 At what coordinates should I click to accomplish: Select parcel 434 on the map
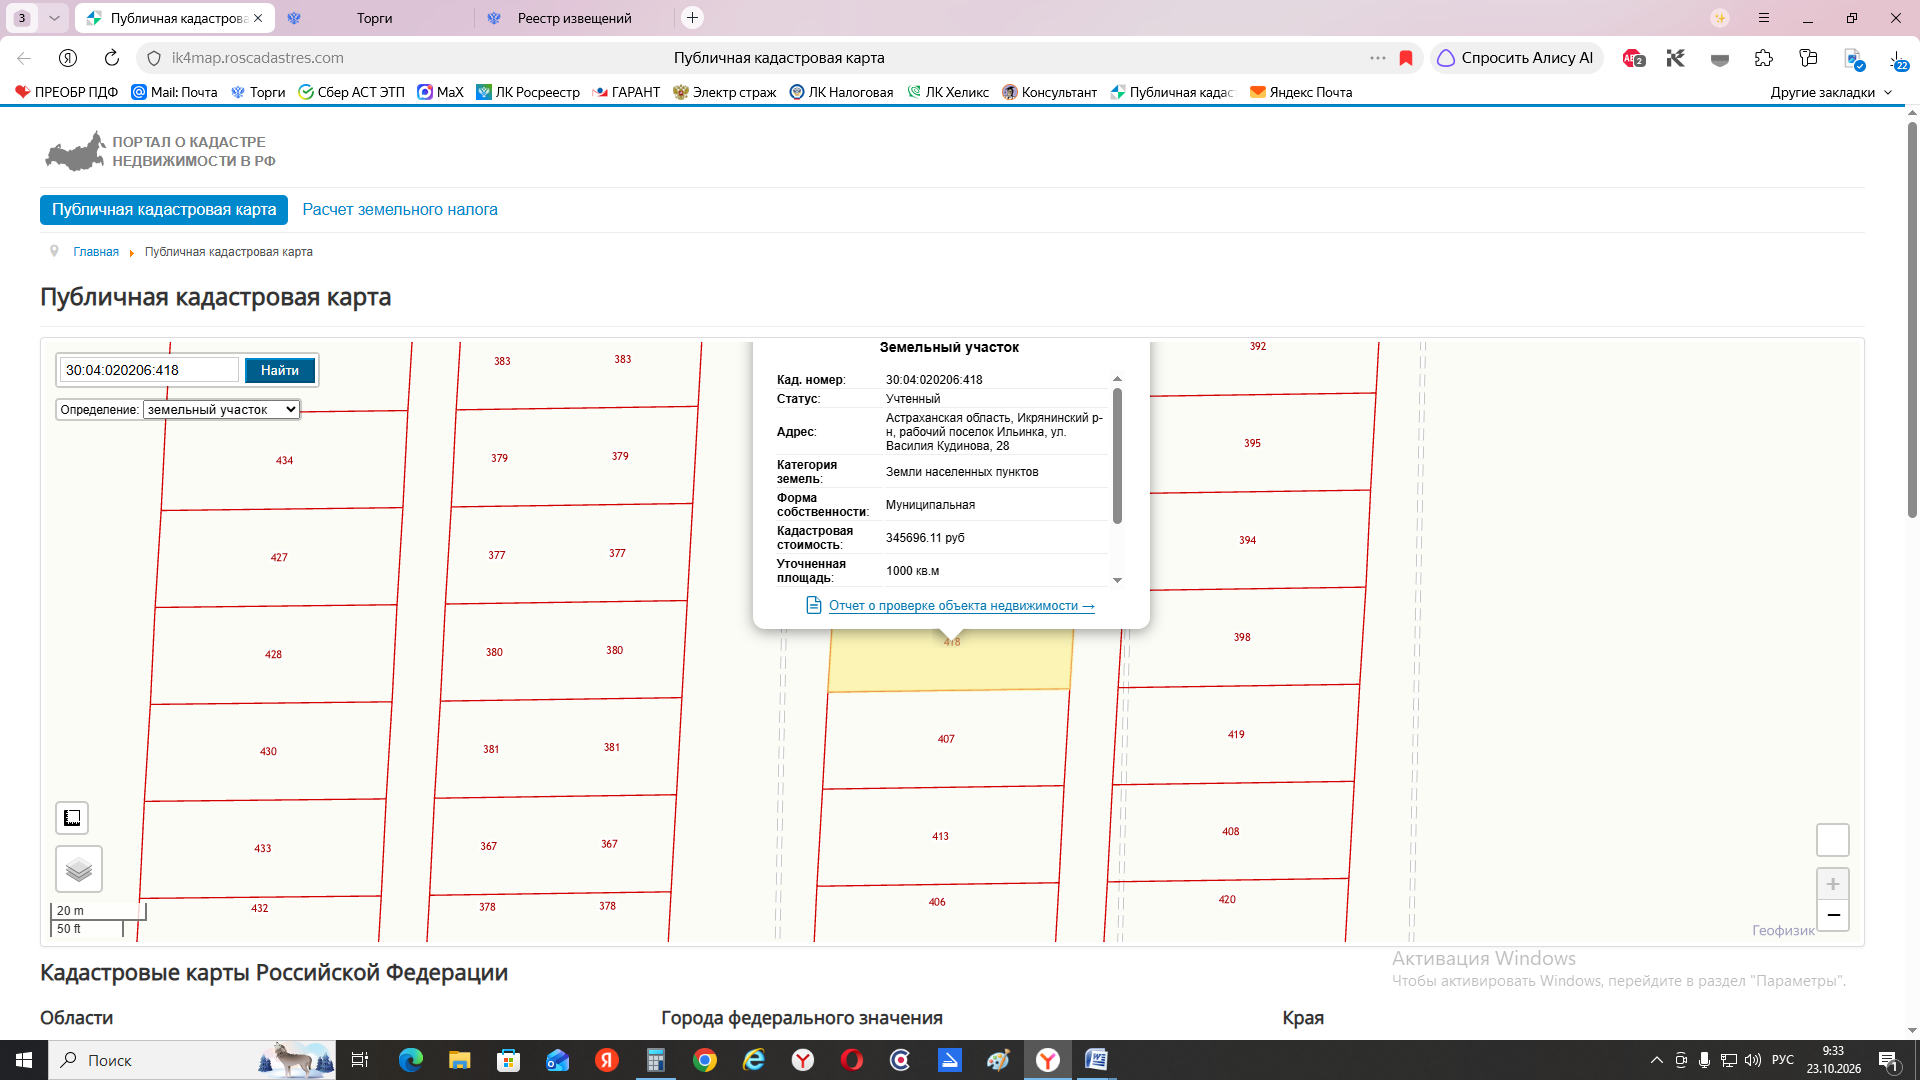point(285,460)
